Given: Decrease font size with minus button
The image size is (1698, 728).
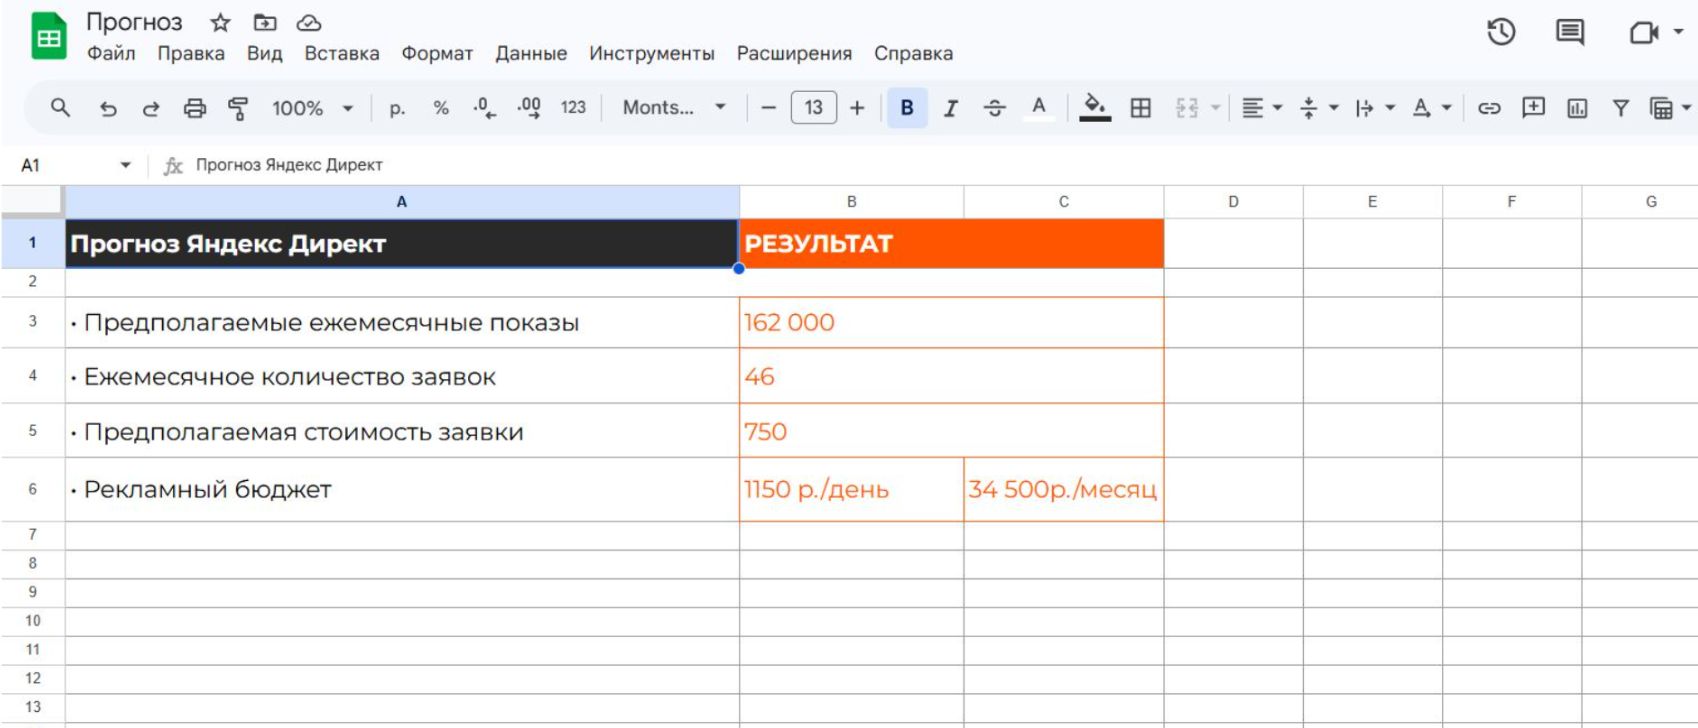Looking at the screenshot, I should 768,108.
